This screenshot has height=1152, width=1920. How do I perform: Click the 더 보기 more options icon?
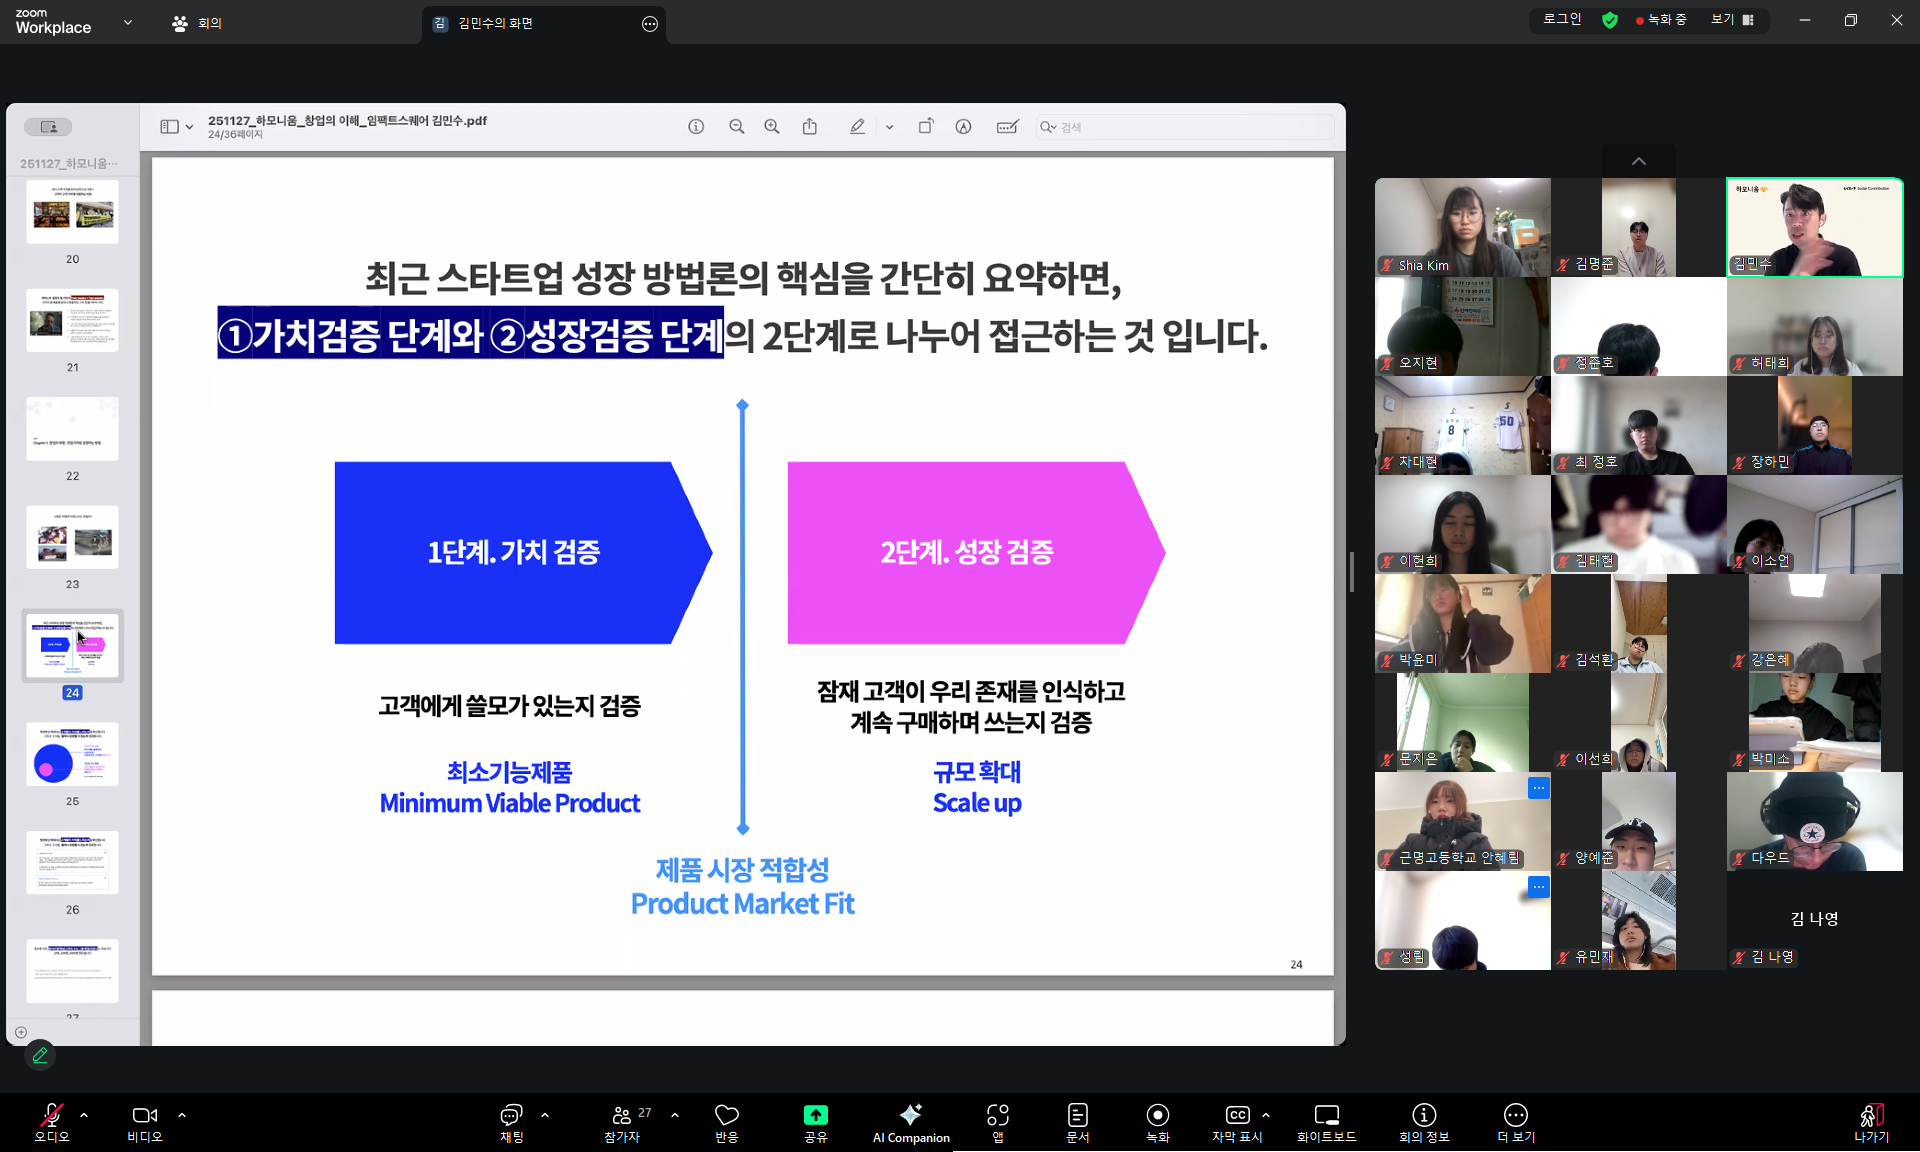coord(1515,1121)
